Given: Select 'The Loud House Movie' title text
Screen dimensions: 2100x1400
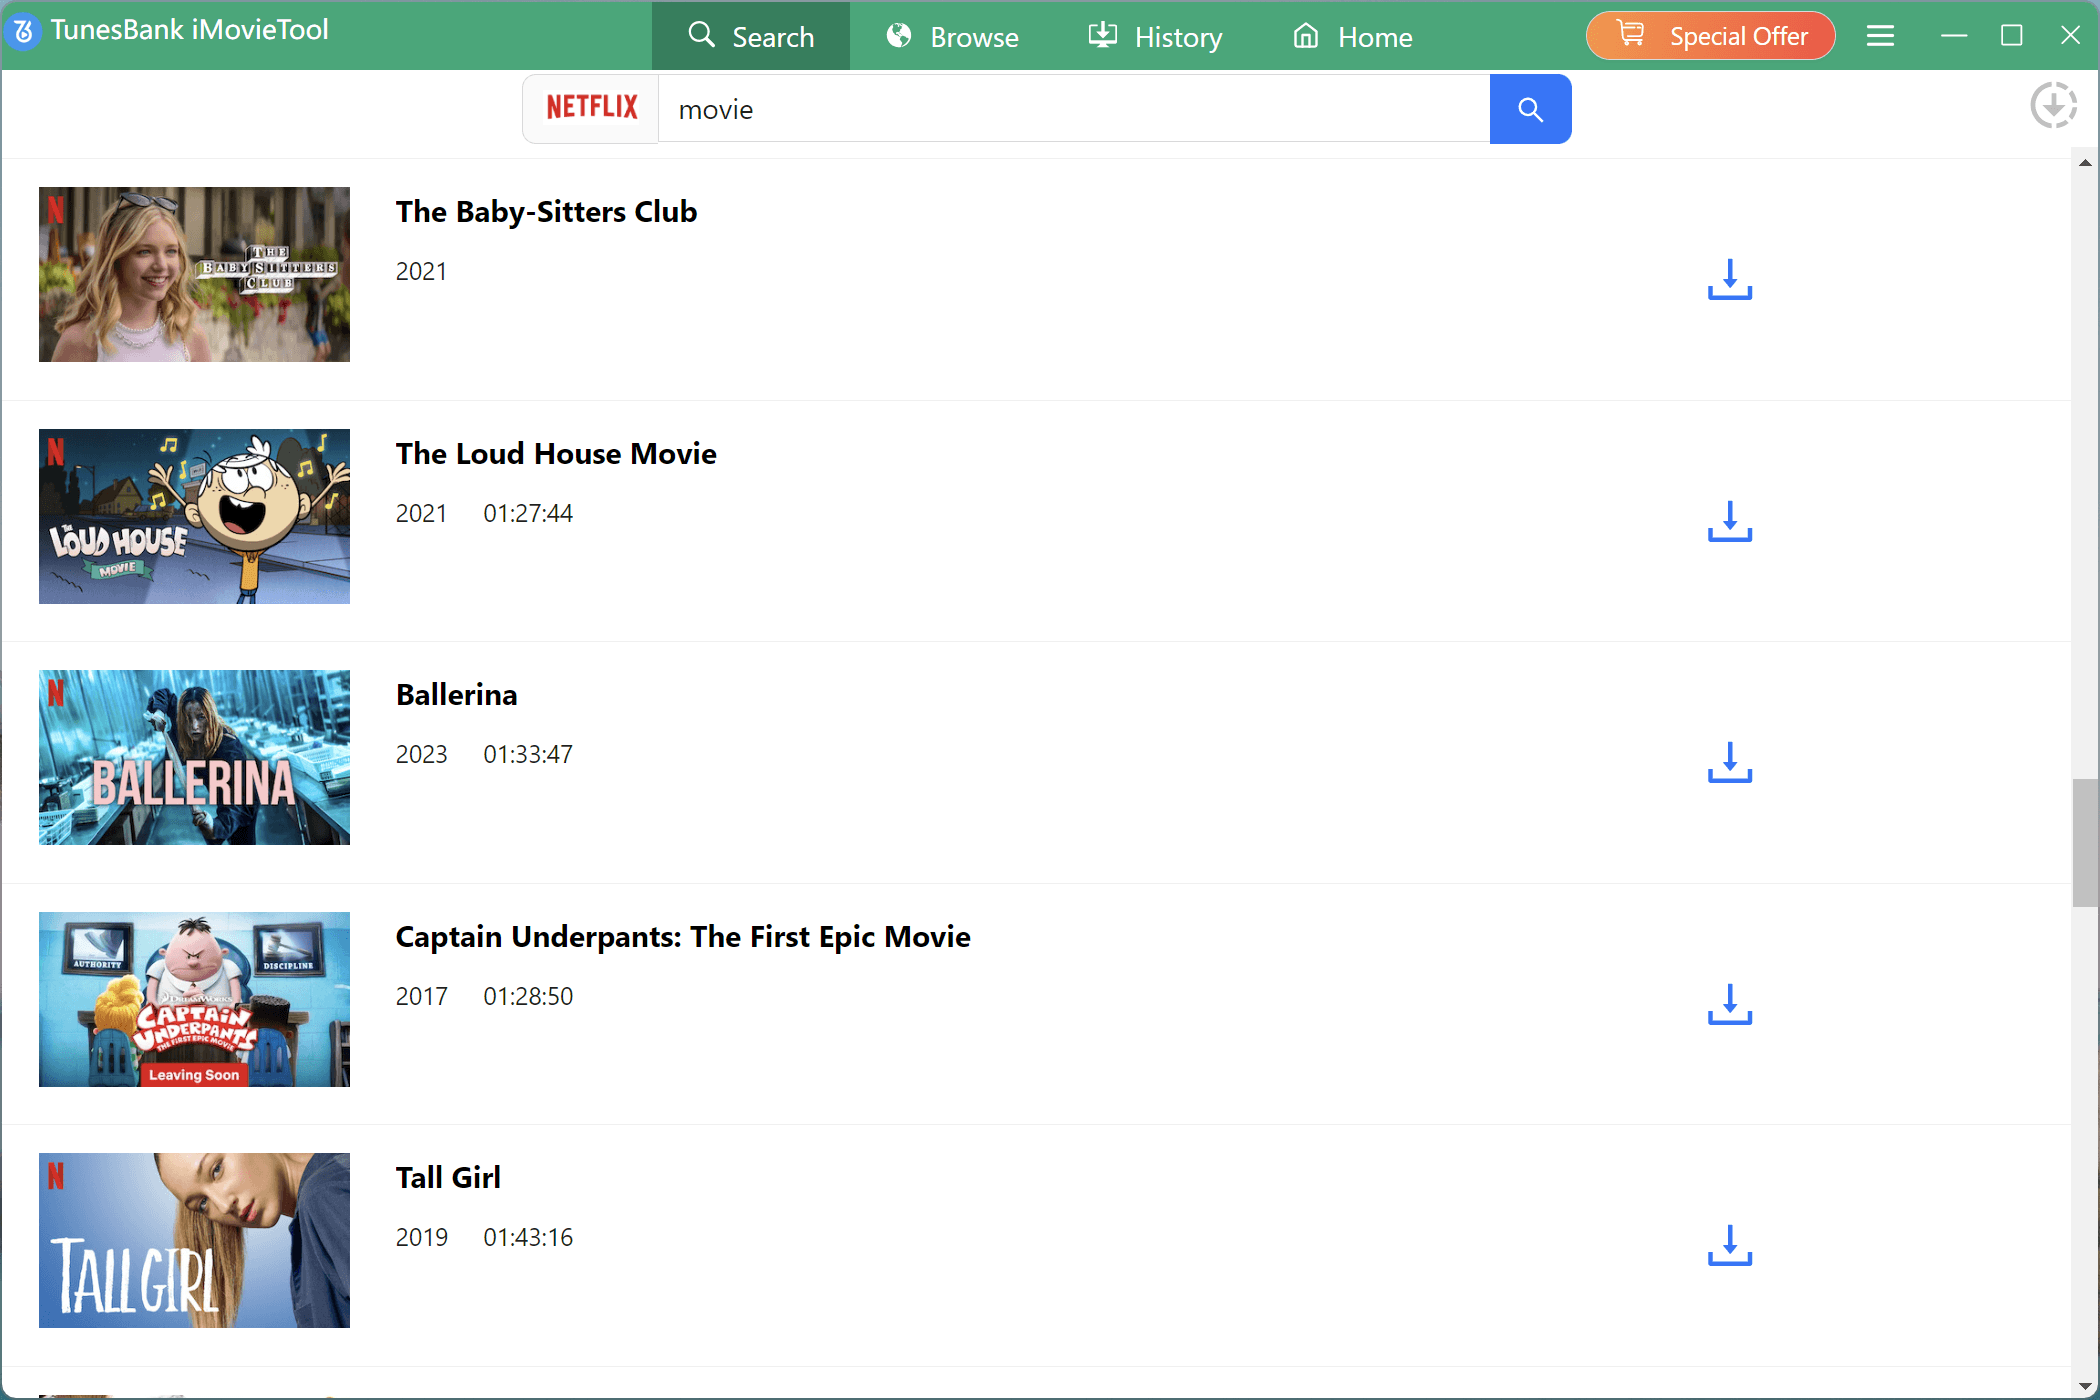Looking at the screenshot, I should point(556,454).
